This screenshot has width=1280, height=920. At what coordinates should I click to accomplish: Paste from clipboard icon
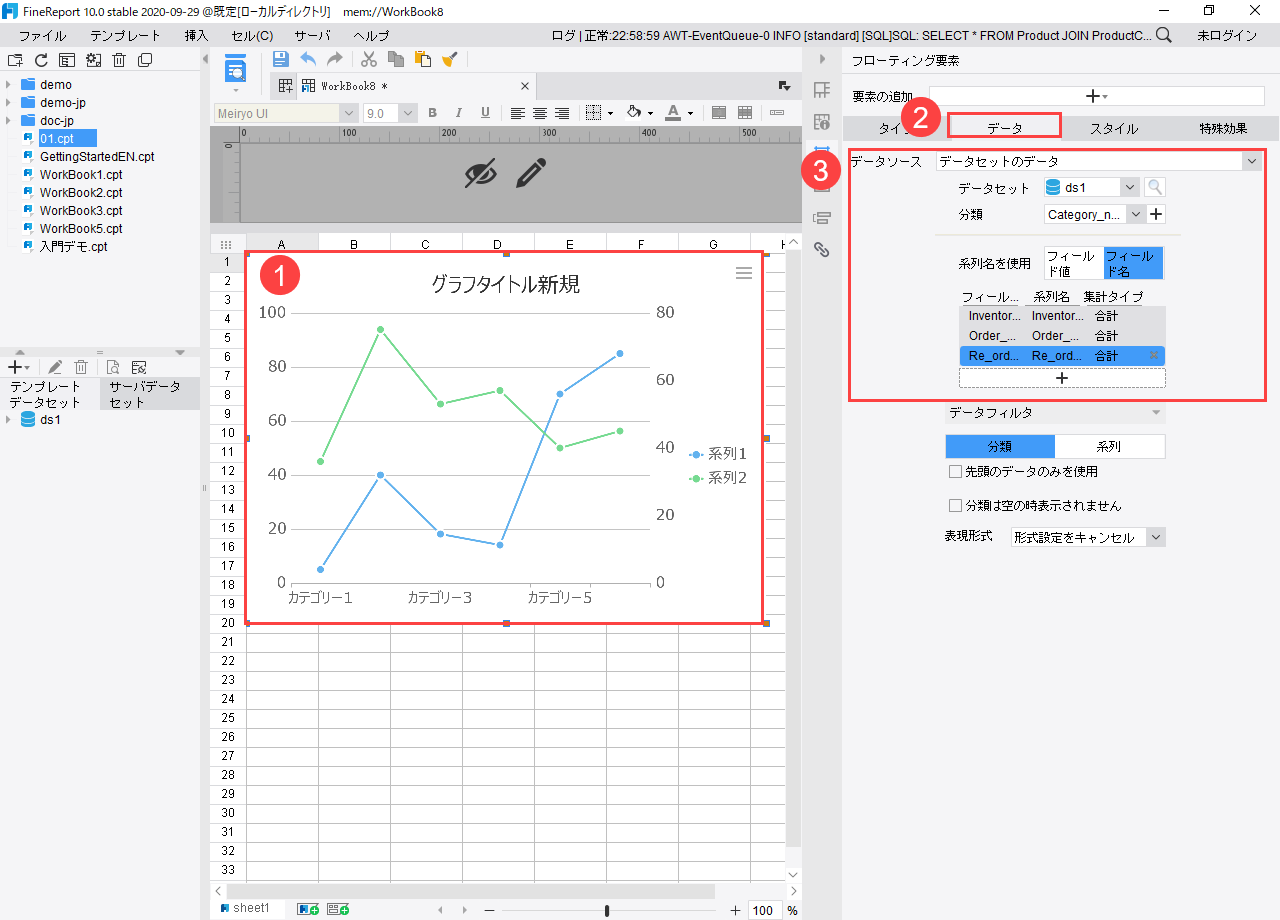pyautogui.click(x=422, y=59)
